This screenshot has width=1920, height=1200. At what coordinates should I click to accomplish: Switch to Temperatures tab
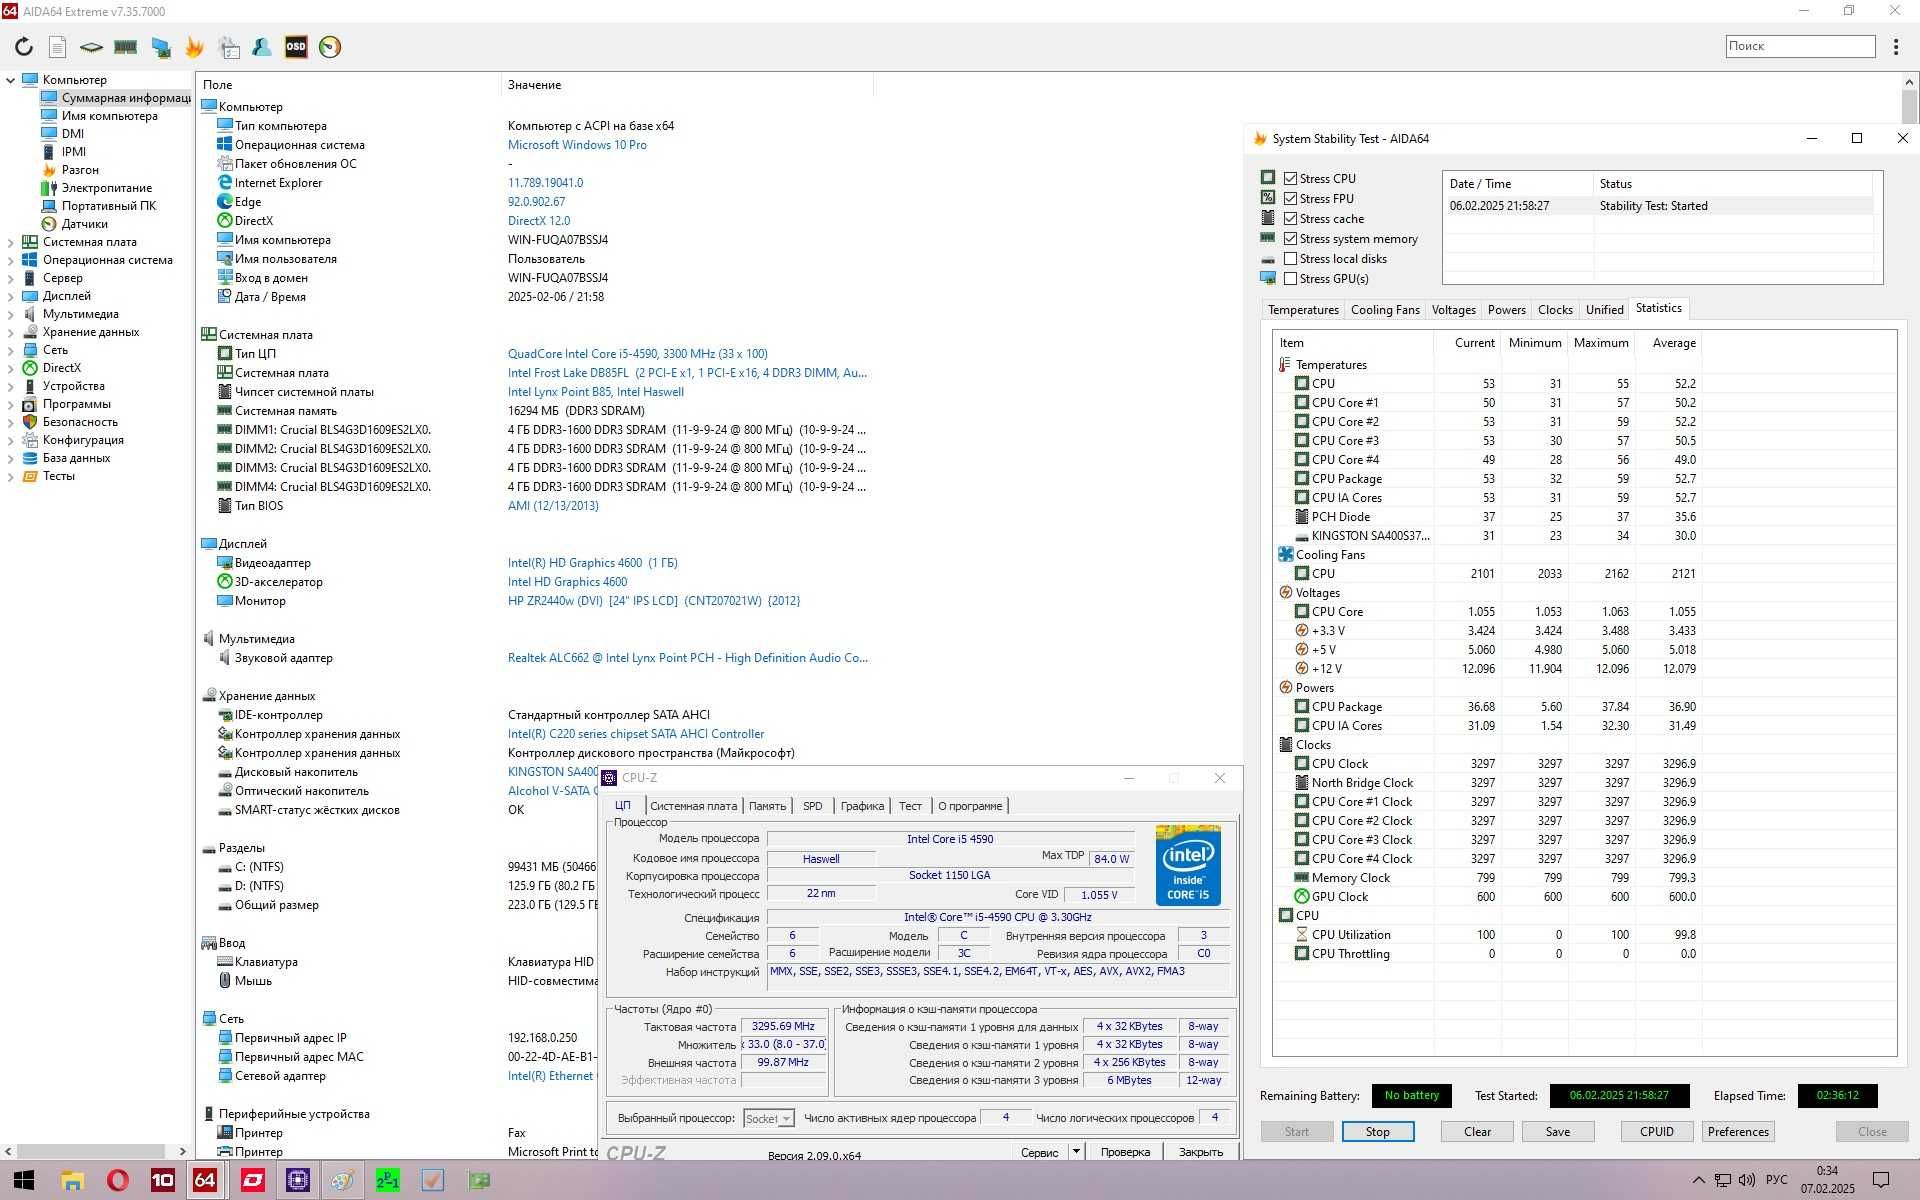pos(1303,310)
